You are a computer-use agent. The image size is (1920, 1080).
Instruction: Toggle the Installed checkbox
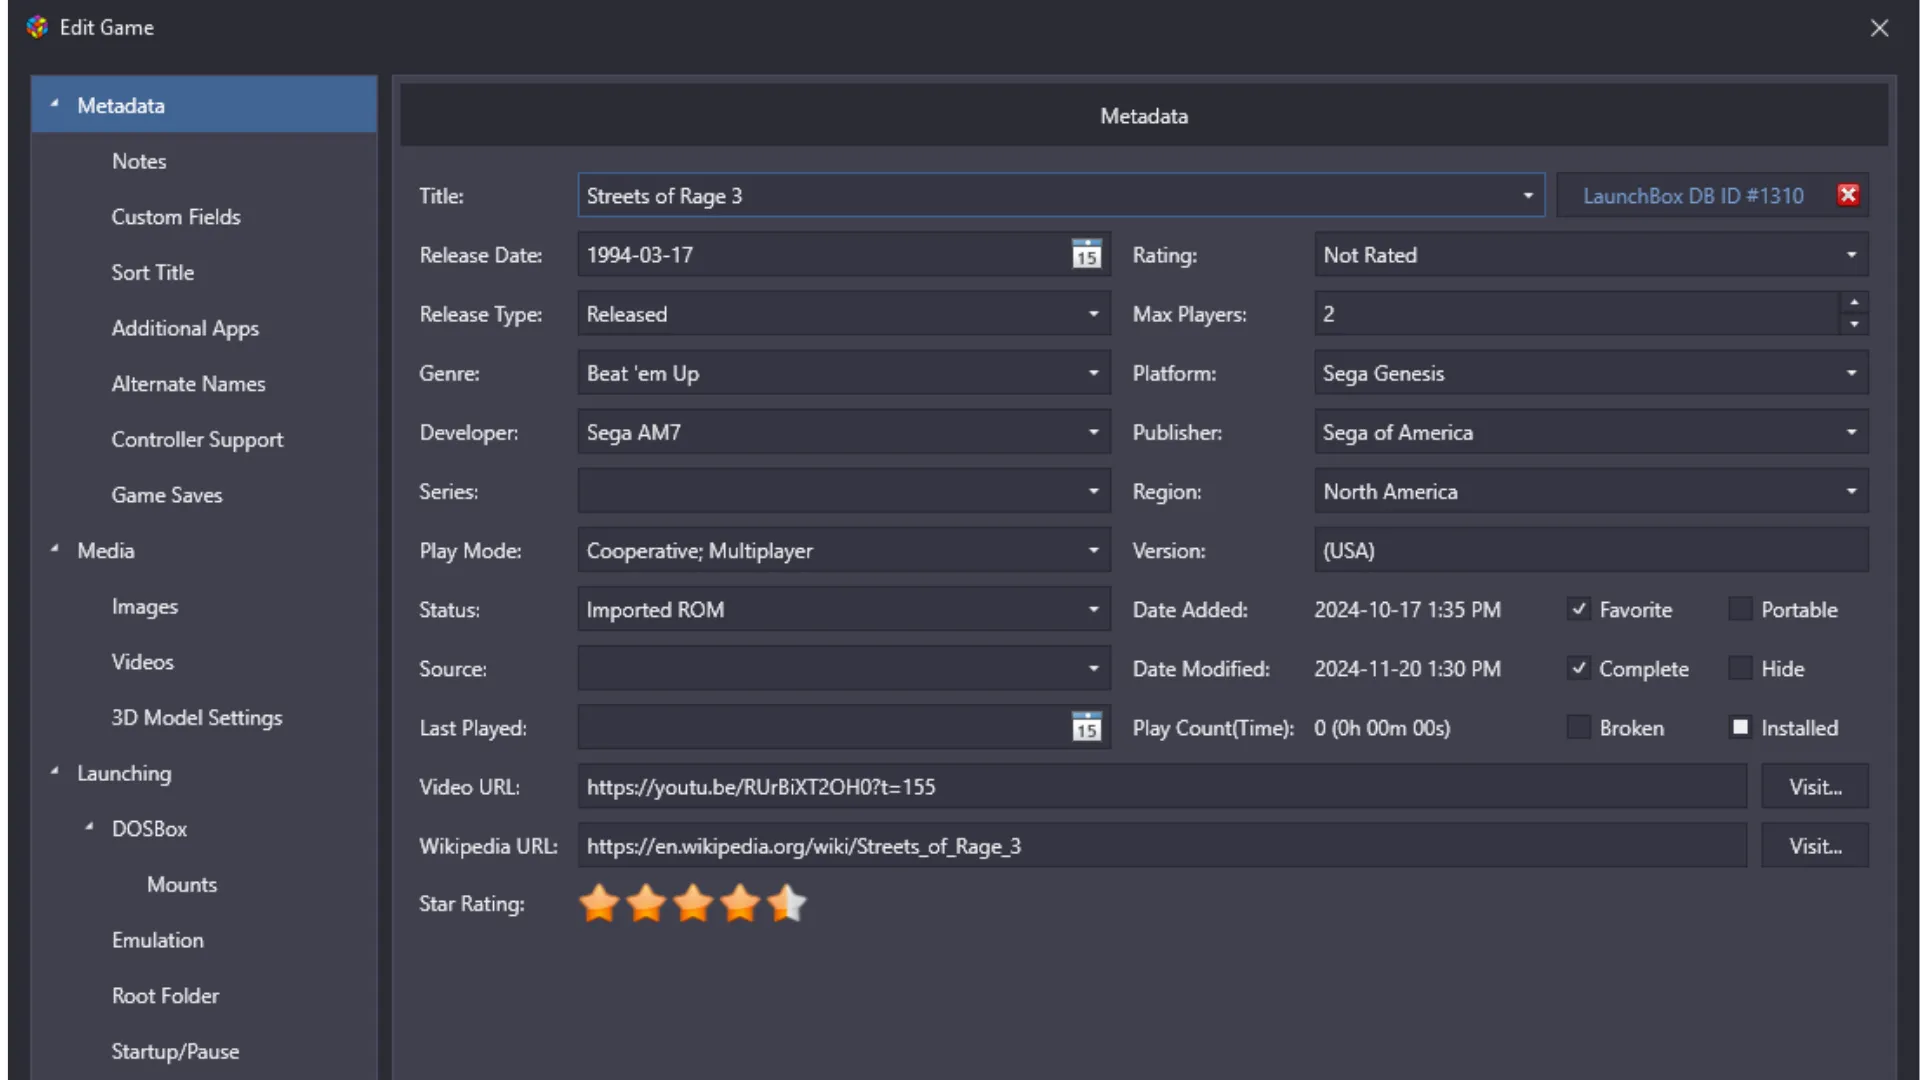1740,727
